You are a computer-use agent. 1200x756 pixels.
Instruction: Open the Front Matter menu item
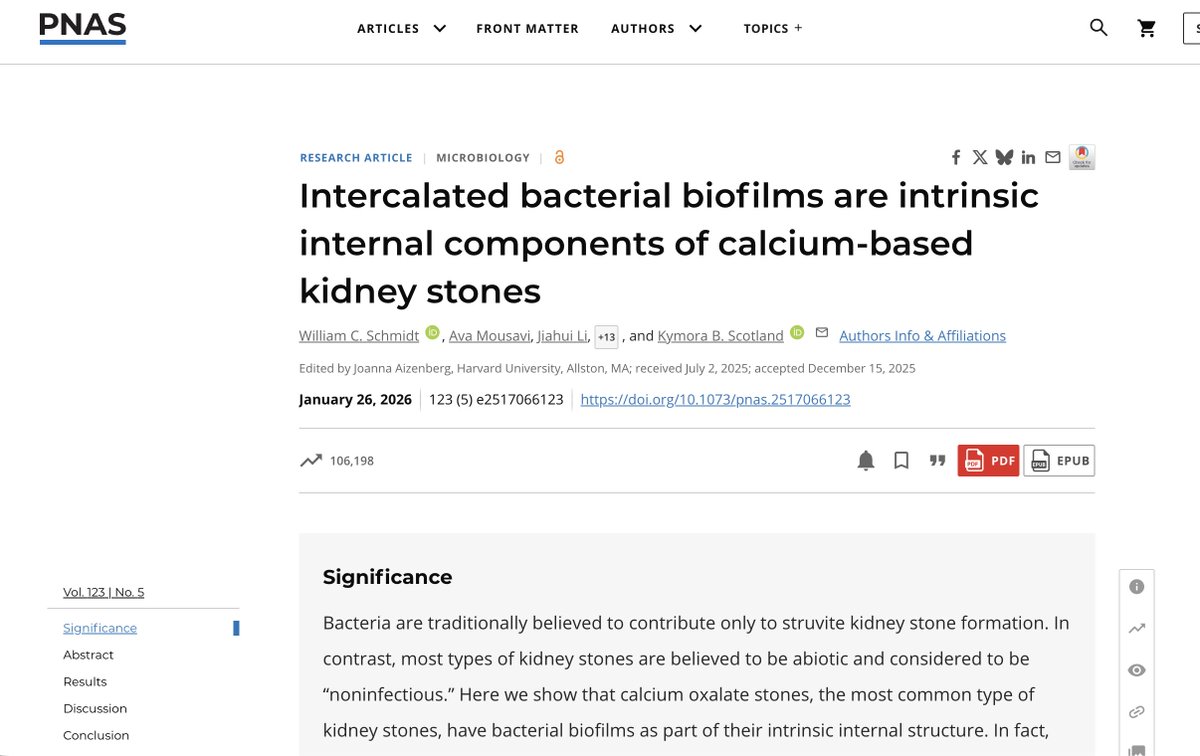[x=527, y=28]
